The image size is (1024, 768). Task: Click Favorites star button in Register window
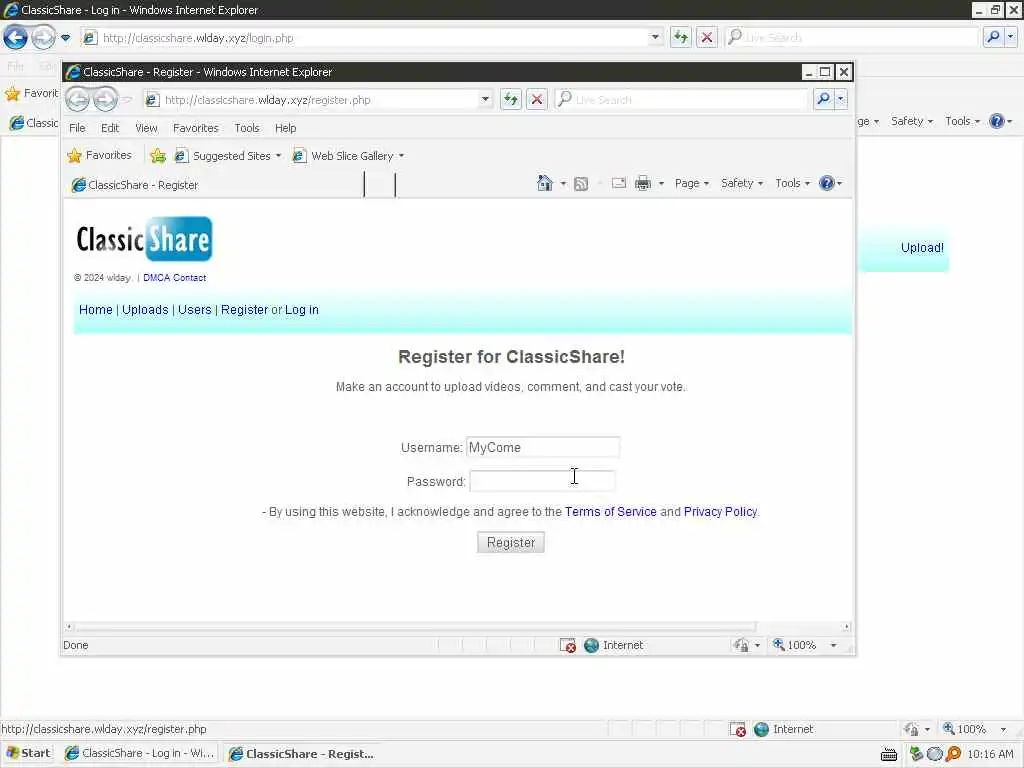pyautogui.click(x=100, y=155)
